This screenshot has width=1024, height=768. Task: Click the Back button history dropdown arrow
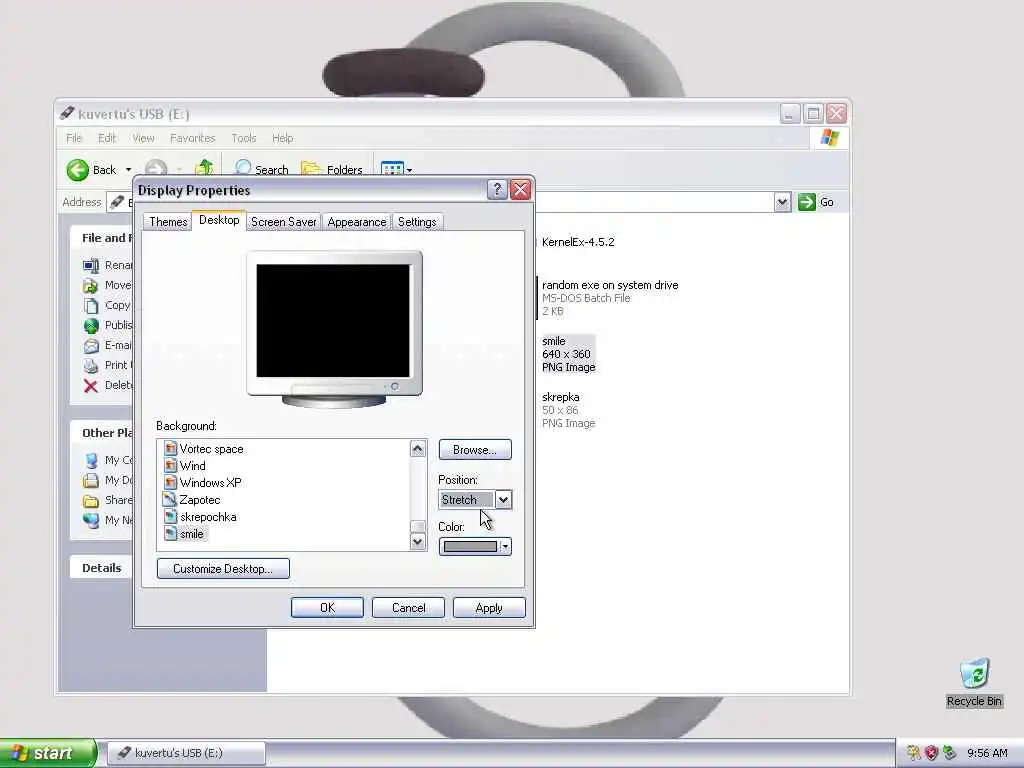(128, 170)
